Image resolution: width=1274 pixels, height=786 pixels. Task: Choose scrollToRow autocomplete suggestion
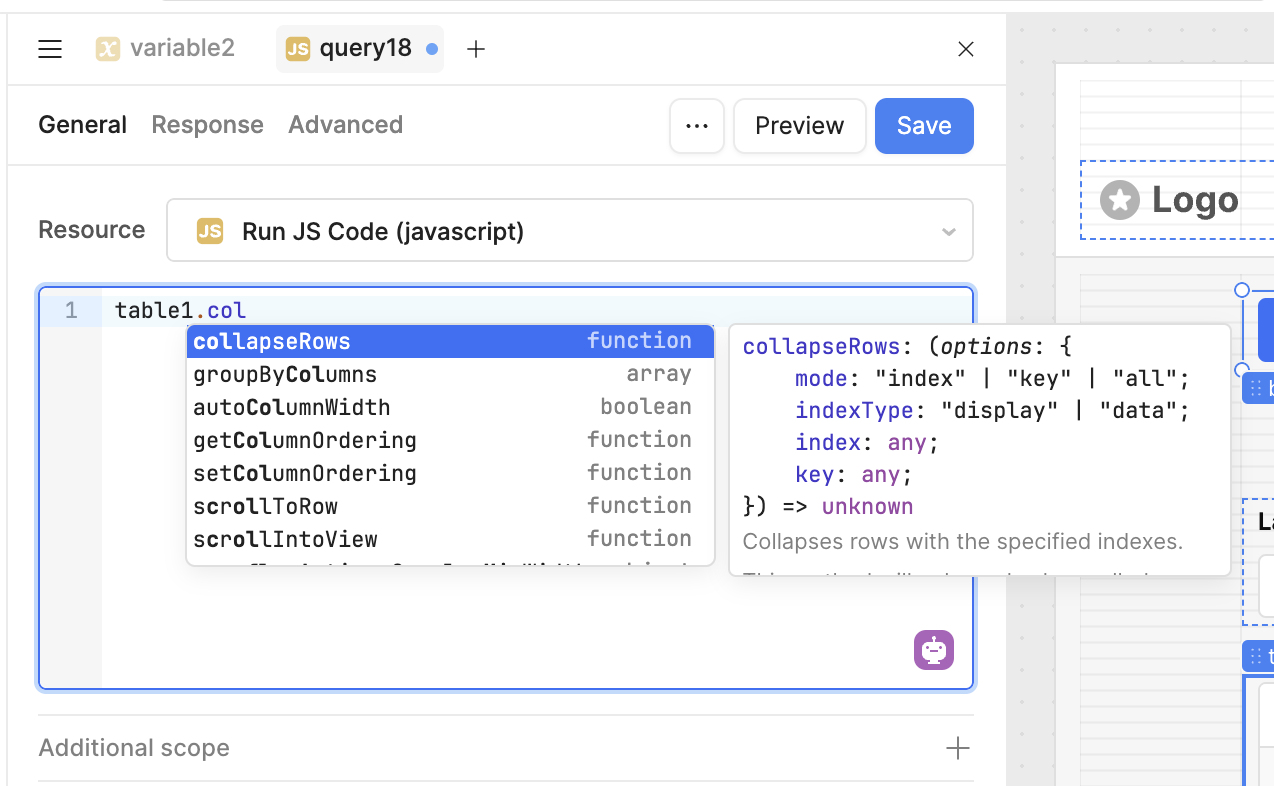[450, 506]
